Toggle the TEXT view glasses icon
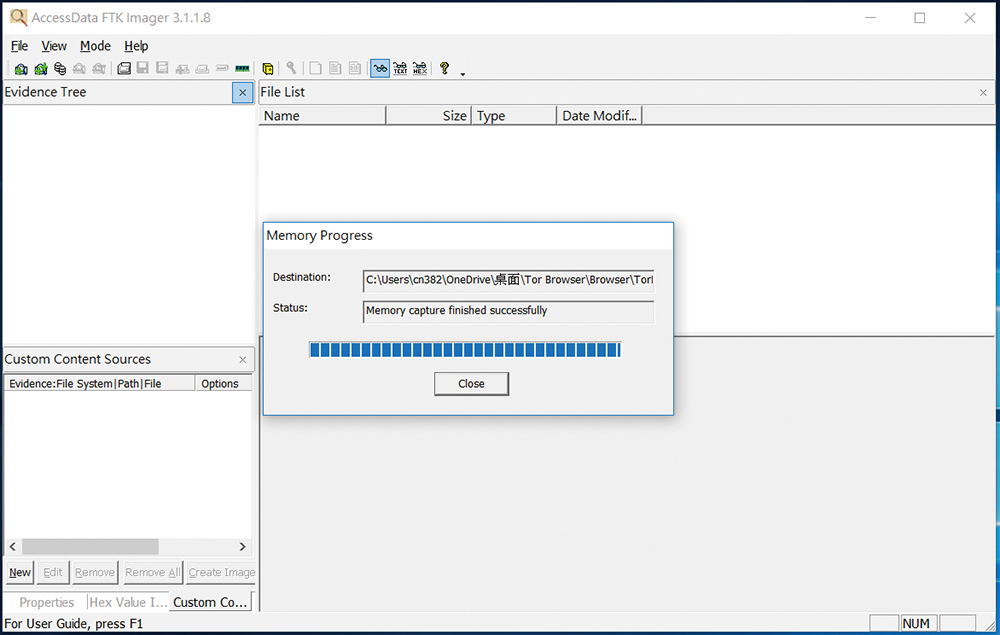Viewport: 1000px width, 635px height. point(400,68)
